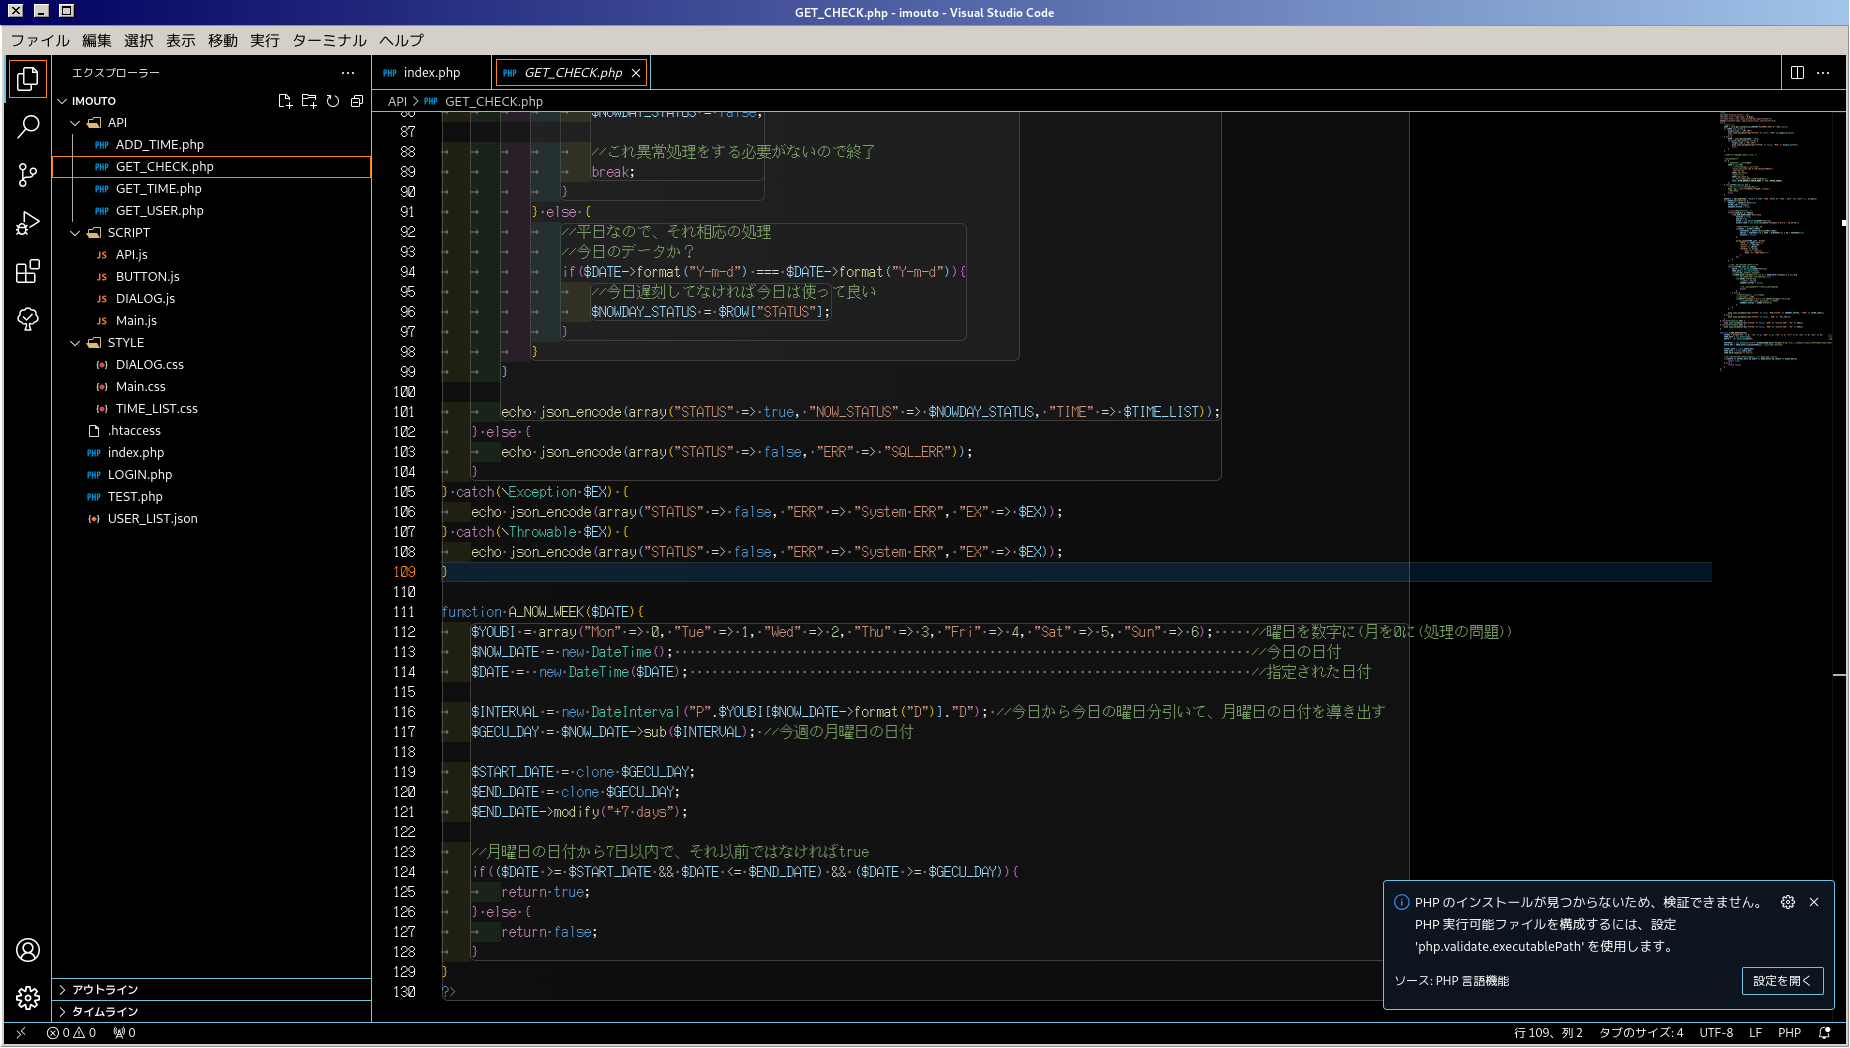Click the New File icon in explorer

point(285,101)
